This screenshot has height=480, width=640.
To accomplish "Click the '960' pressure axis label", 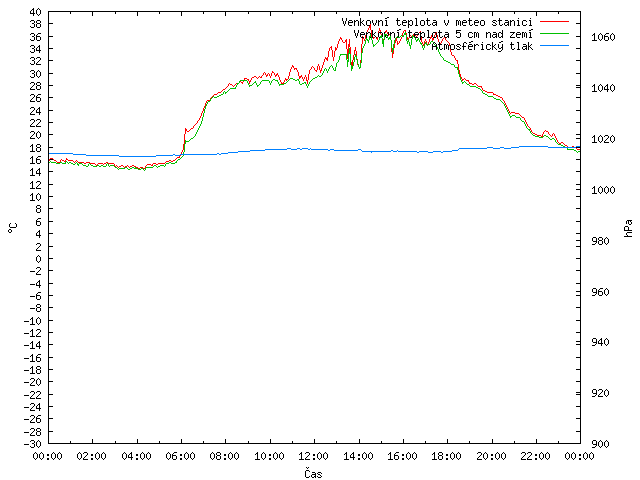I will click(x=600, y=292).
